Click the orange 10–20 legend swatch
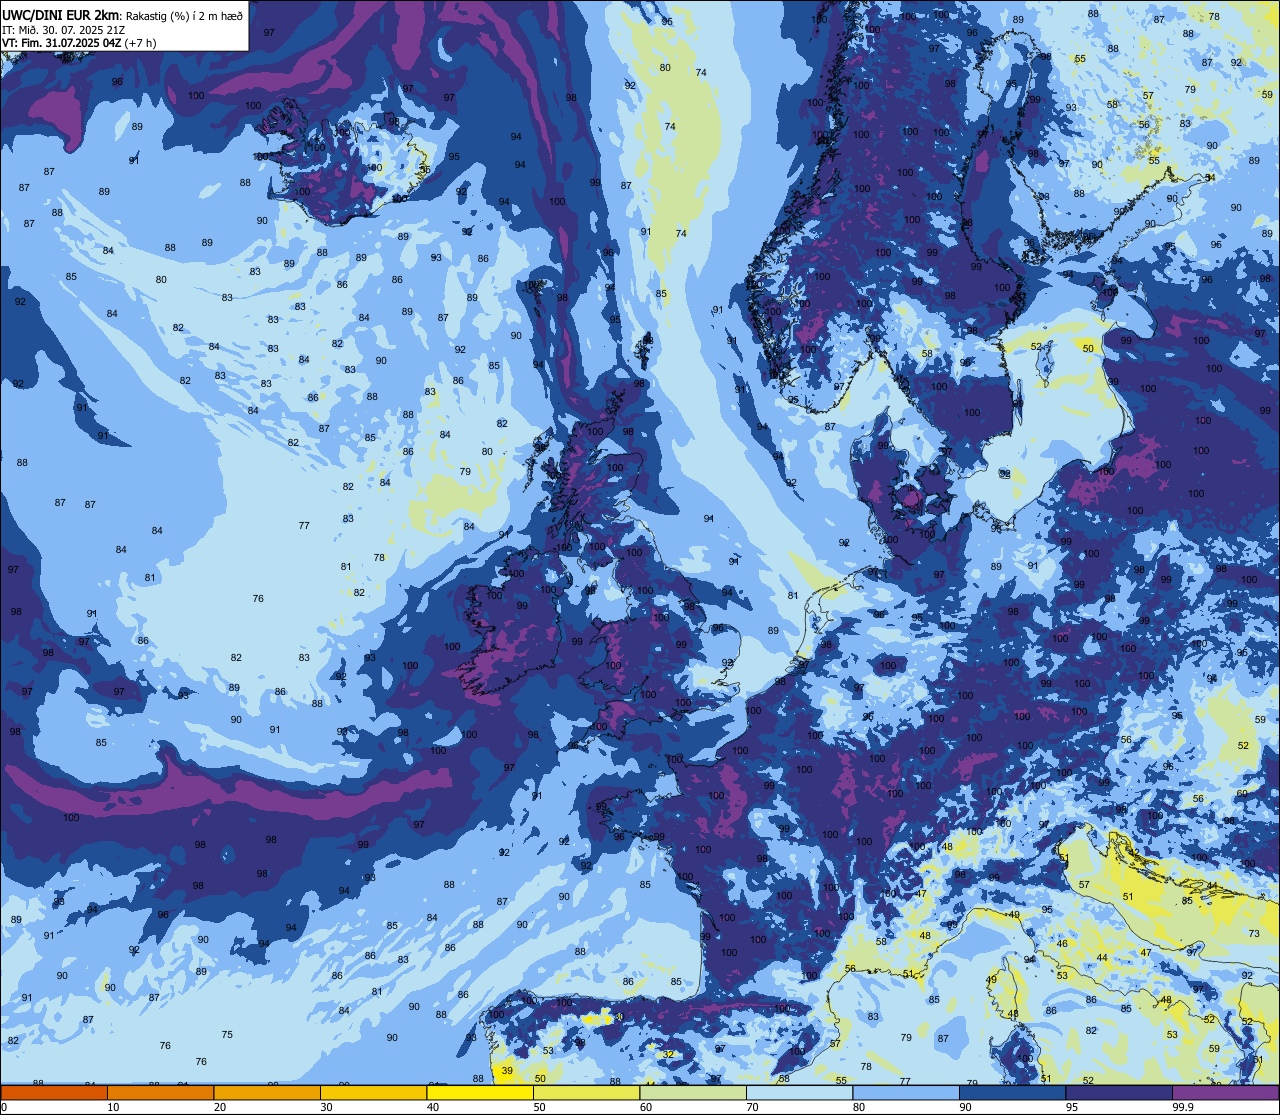1280x1115 pixels. 160,1092
